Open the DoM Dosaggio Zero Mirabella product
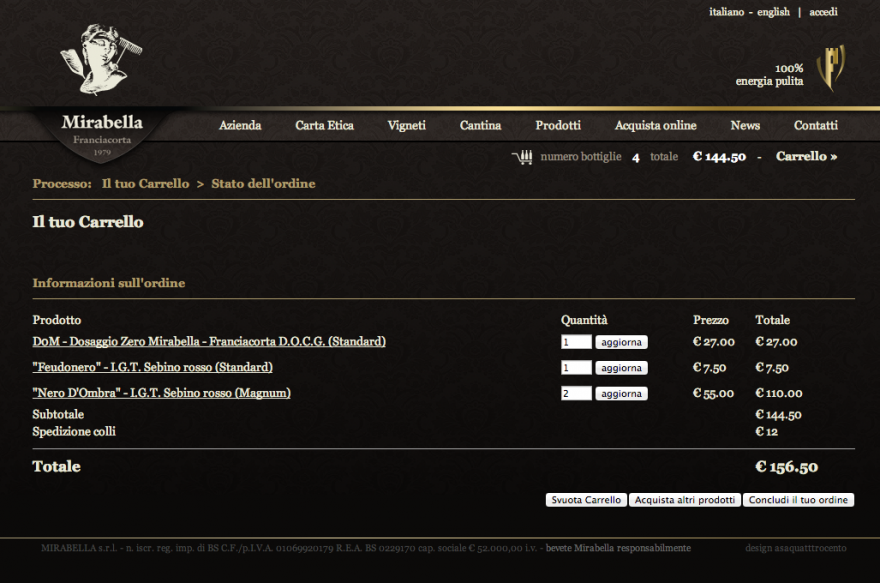This screenshot has height=583, width=880. tap(209, 341)
